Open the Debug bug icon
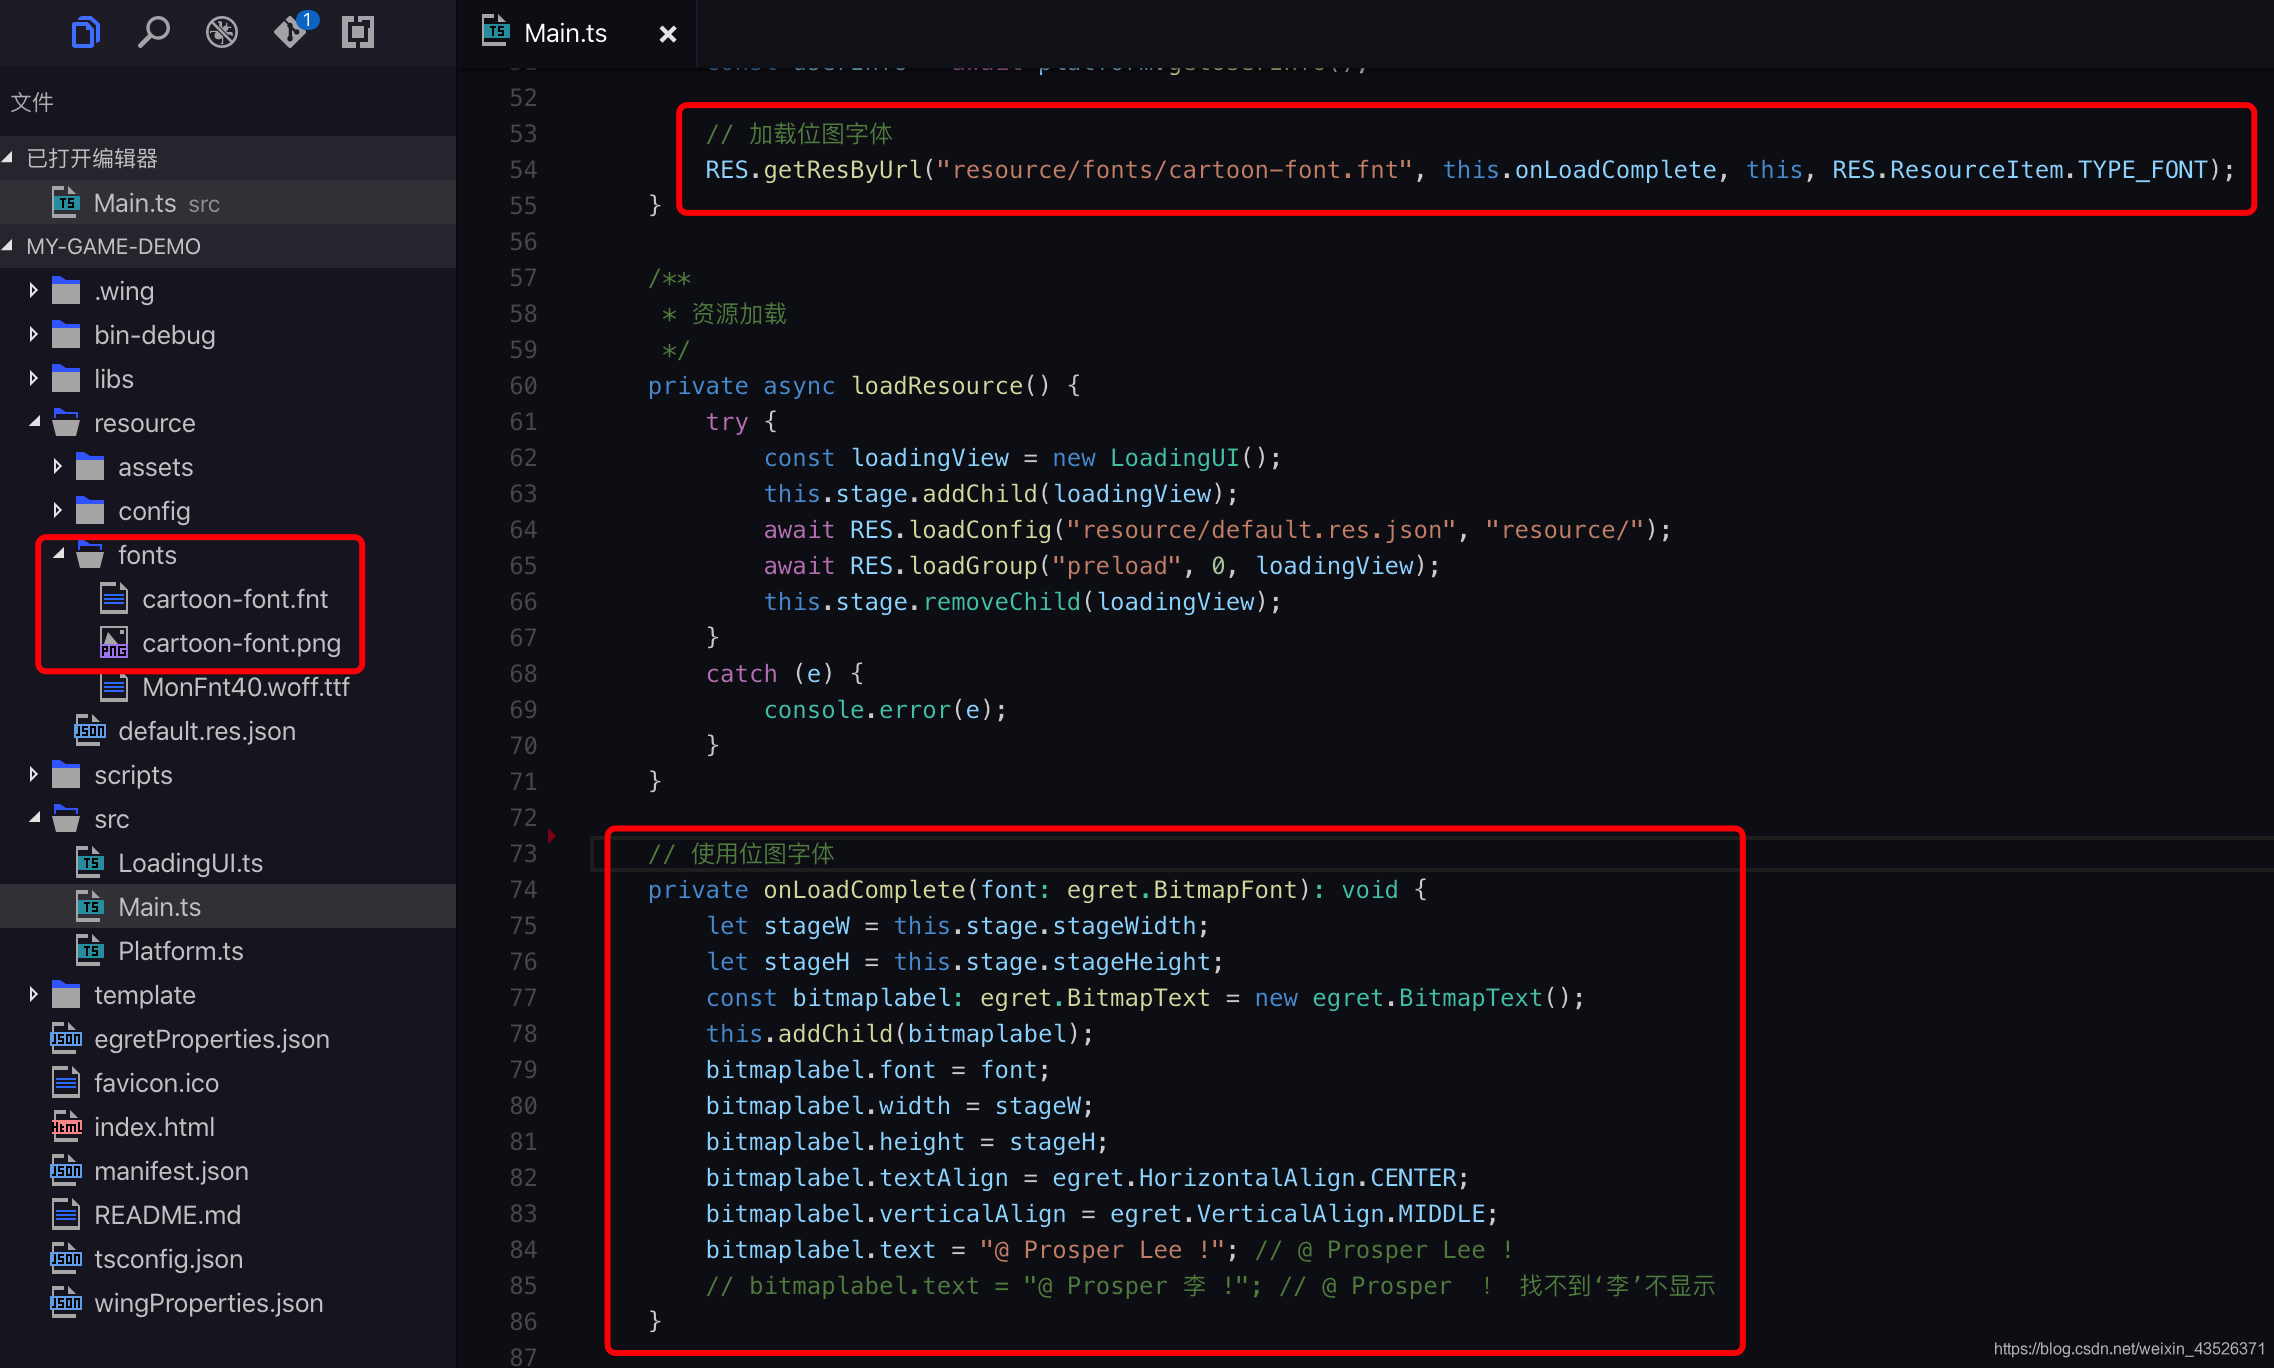The height and width of the screenshot is (1368, 2274). click(221, 33)
